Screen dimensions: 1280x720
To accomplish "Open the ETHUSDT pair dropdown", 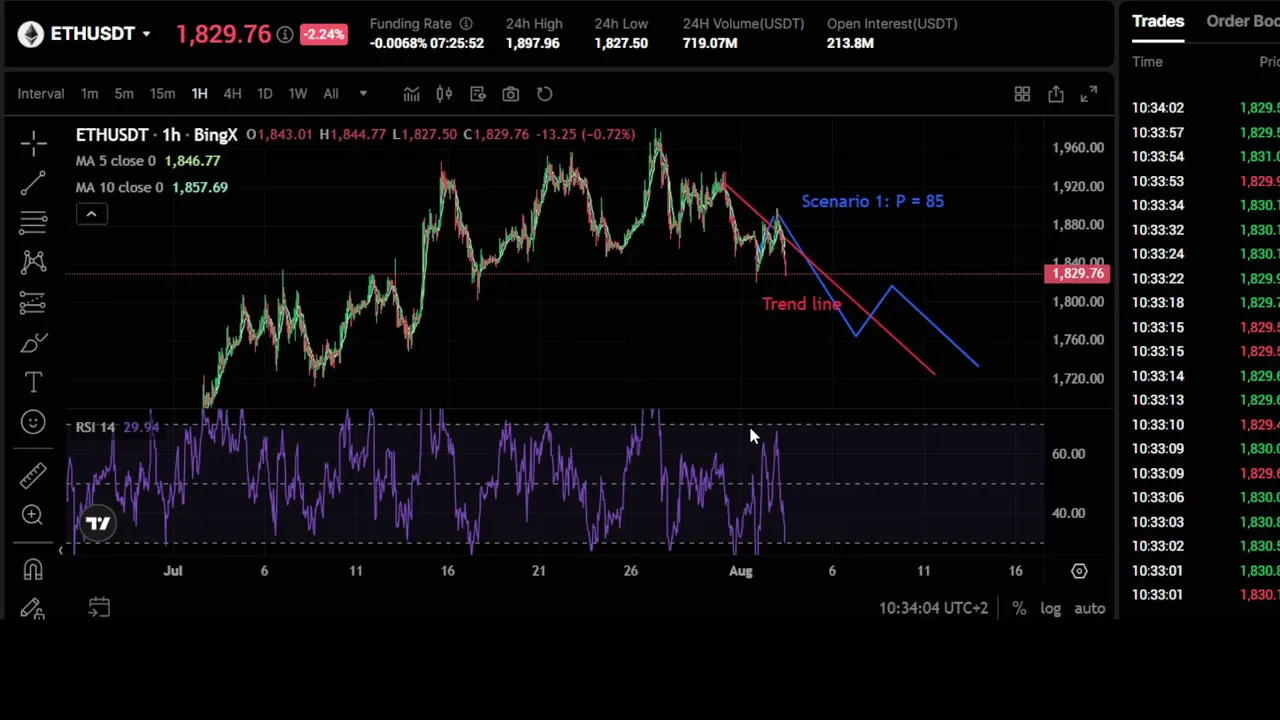I will point(146,34).
